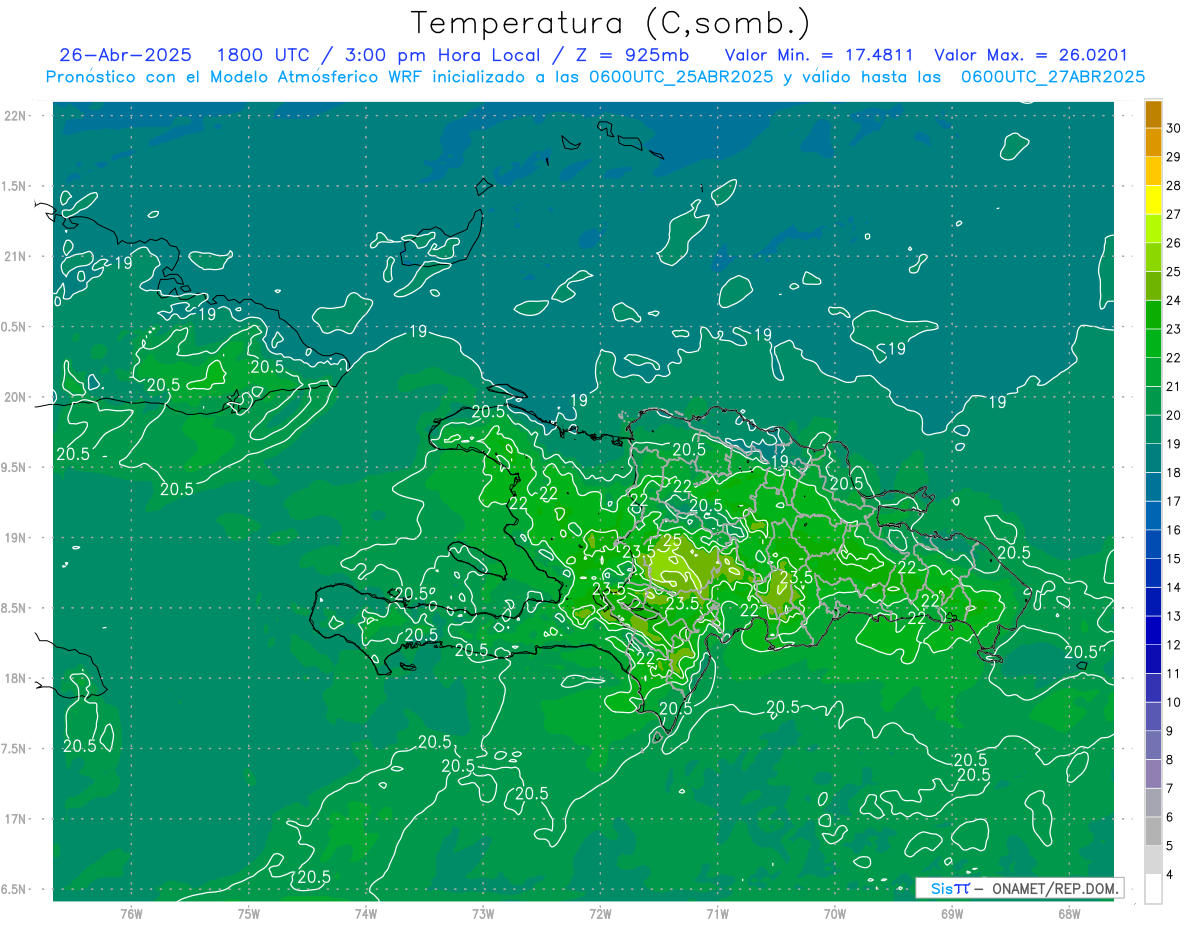
Task: Click the "18N" latitude label
Action: [x=17, y=679]
